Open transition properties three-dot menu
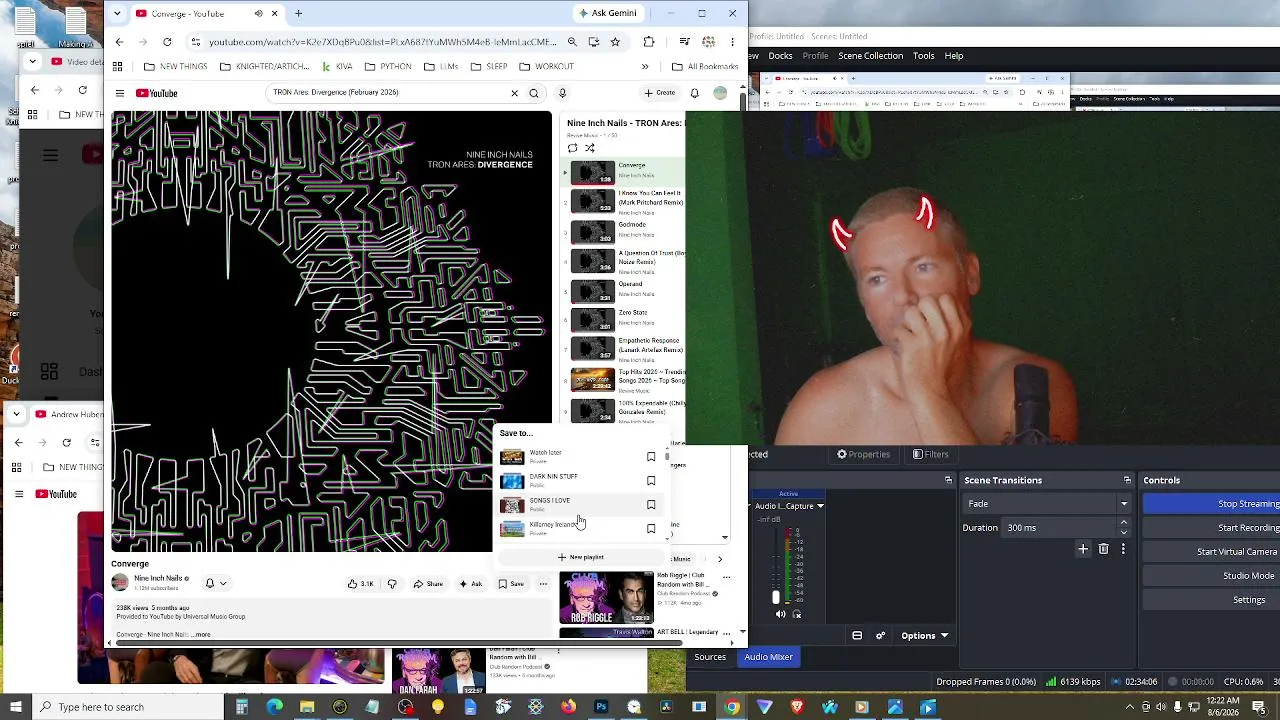Image resolution: width=1280 pixels, height=720 pixels. pos(1123,549)
